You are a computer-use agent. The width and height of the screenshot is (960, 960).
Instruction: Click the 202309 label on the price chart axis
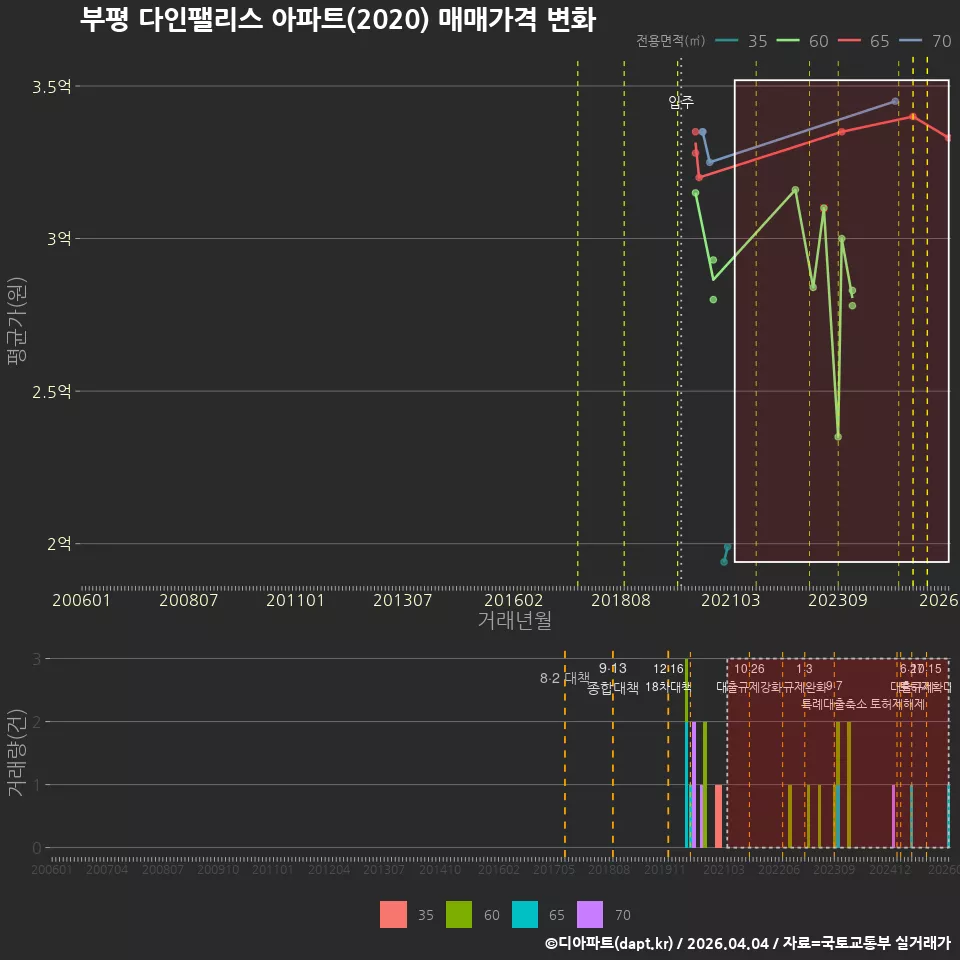tap(838, 600)
